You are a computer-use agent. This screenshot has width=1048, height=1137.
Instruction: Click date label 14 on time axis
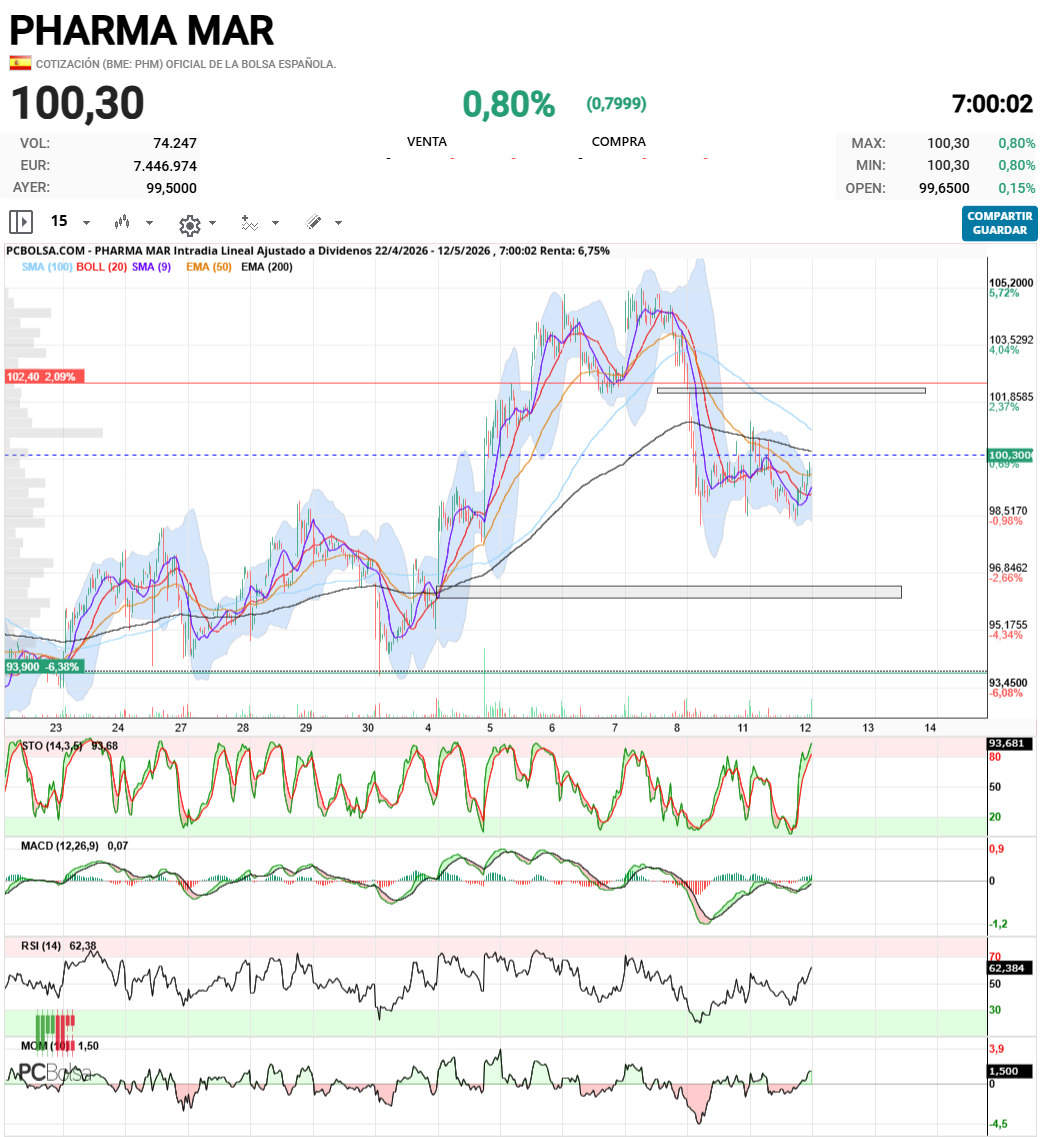(930, 727)
